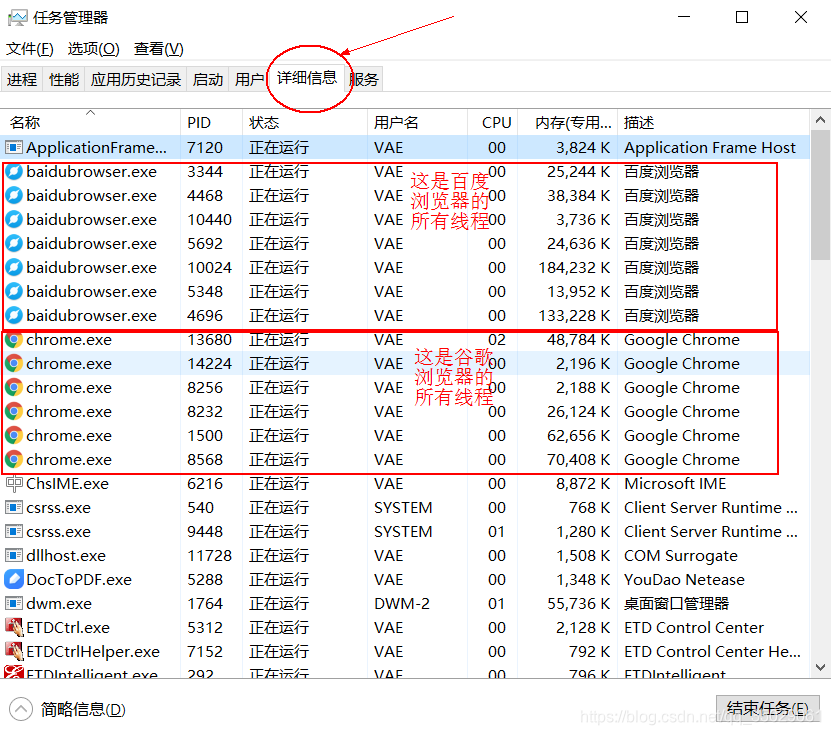Click the ChsIME.exe process icon

pos(14,484)
